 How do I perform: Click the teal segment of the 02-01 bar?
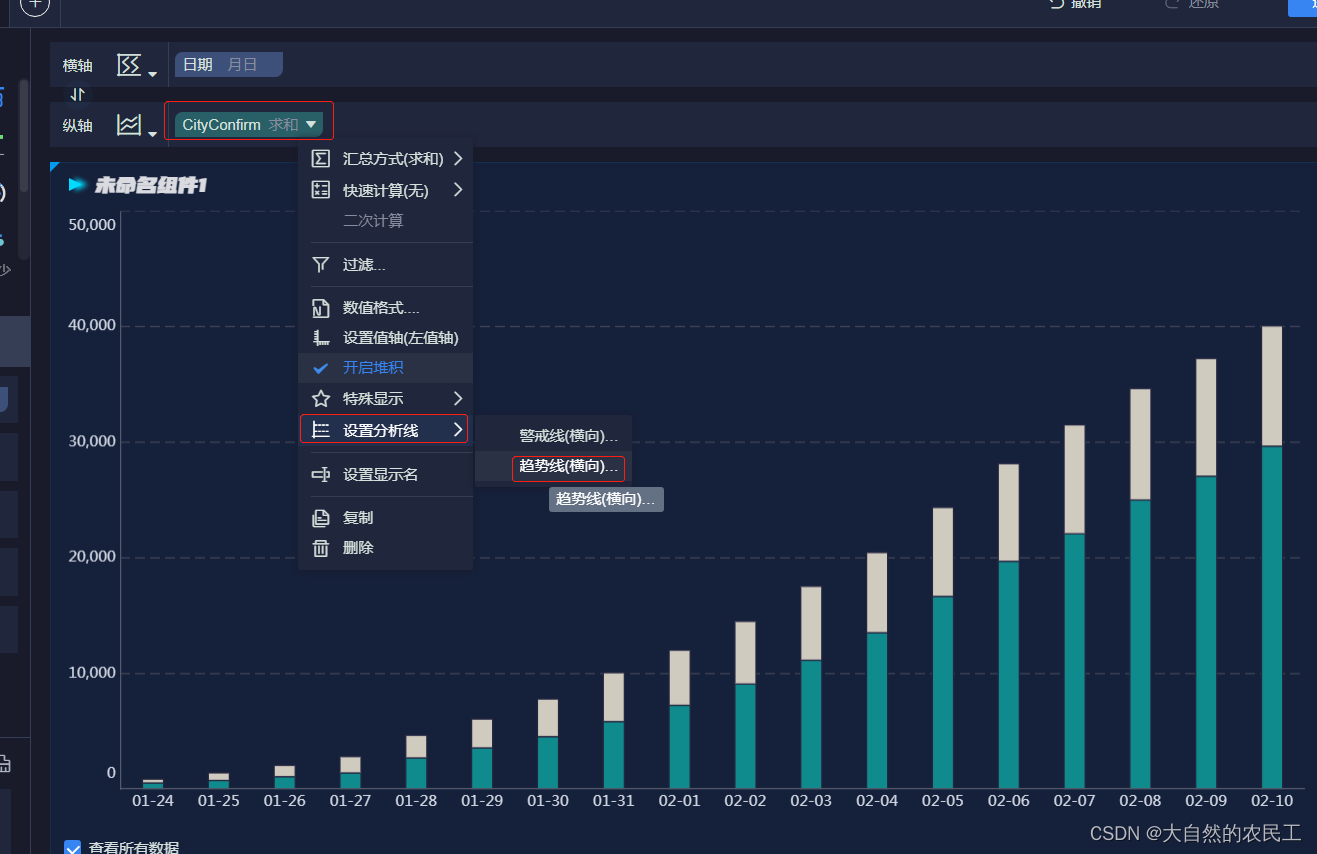coord(680,747)
